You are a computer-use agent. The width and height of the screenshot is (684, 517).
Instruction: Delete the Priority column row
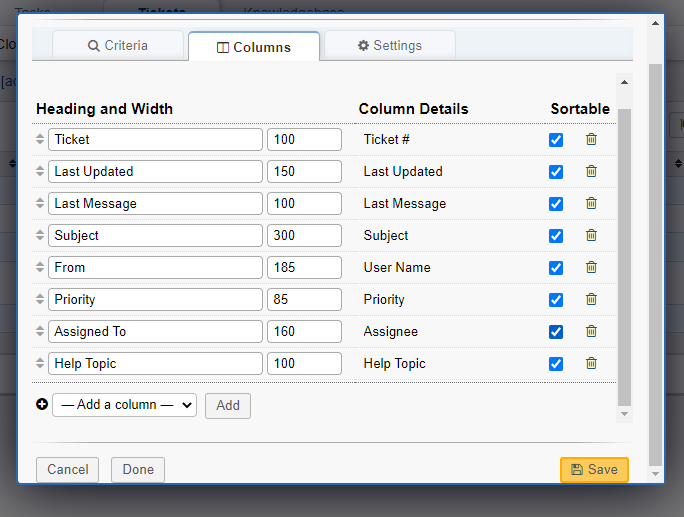click(591, 300)
